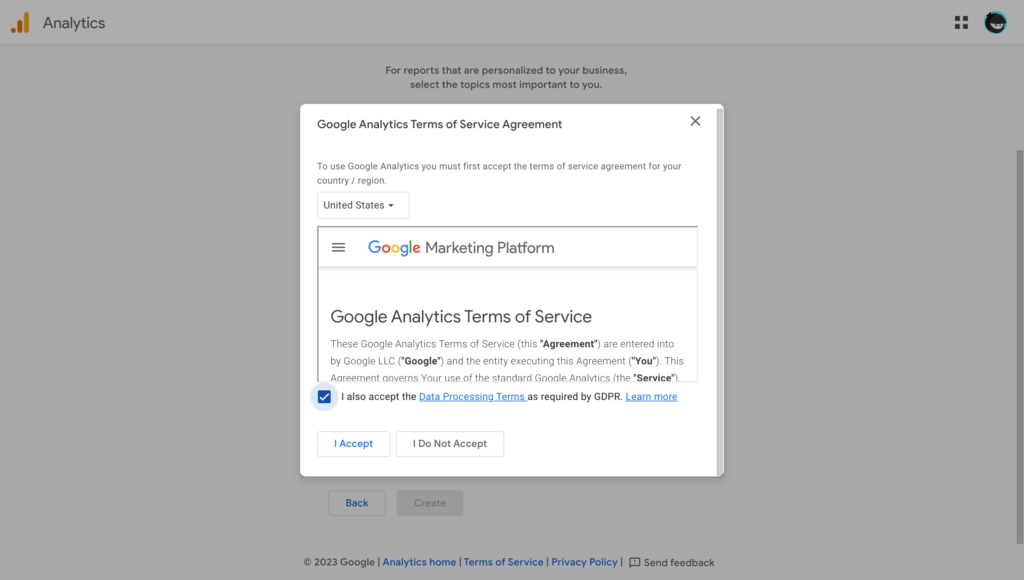Screen dimensions: 1024x580
Task: Click the Analytics logo icon
Action: [20, 21]
